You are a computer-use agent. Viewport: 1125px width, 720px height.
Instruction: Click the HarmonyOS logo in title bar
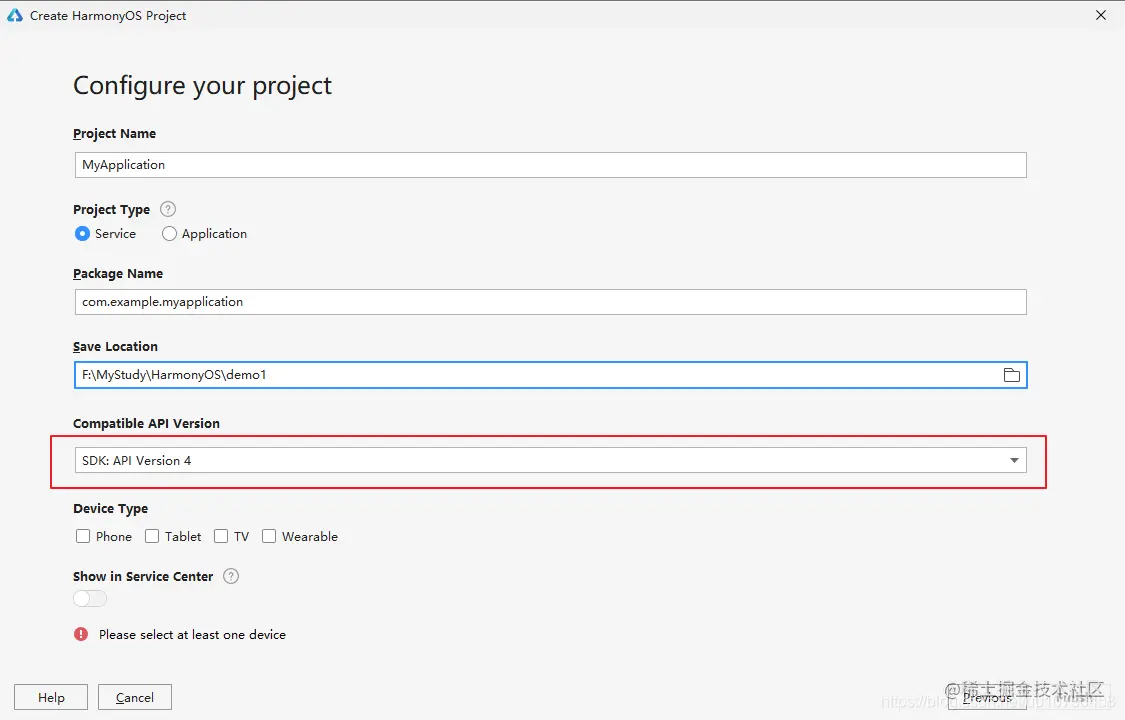pyautogui.click(x=14, y=15)
